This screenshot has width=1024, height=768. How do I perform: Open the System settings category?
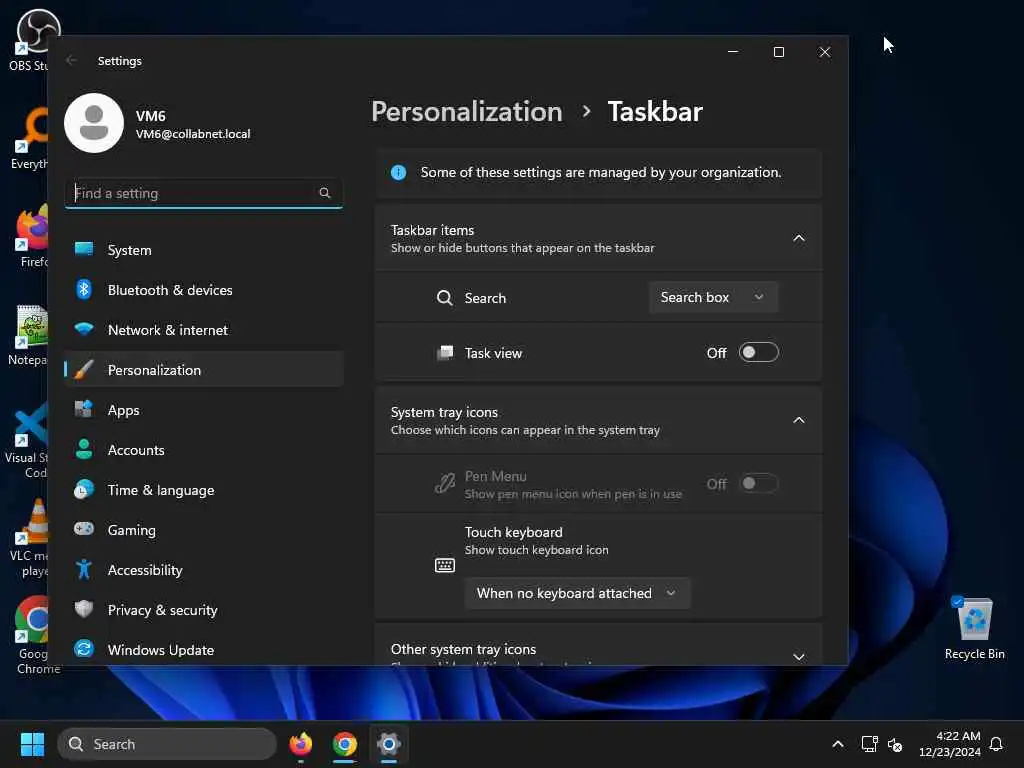click(204, 250)
